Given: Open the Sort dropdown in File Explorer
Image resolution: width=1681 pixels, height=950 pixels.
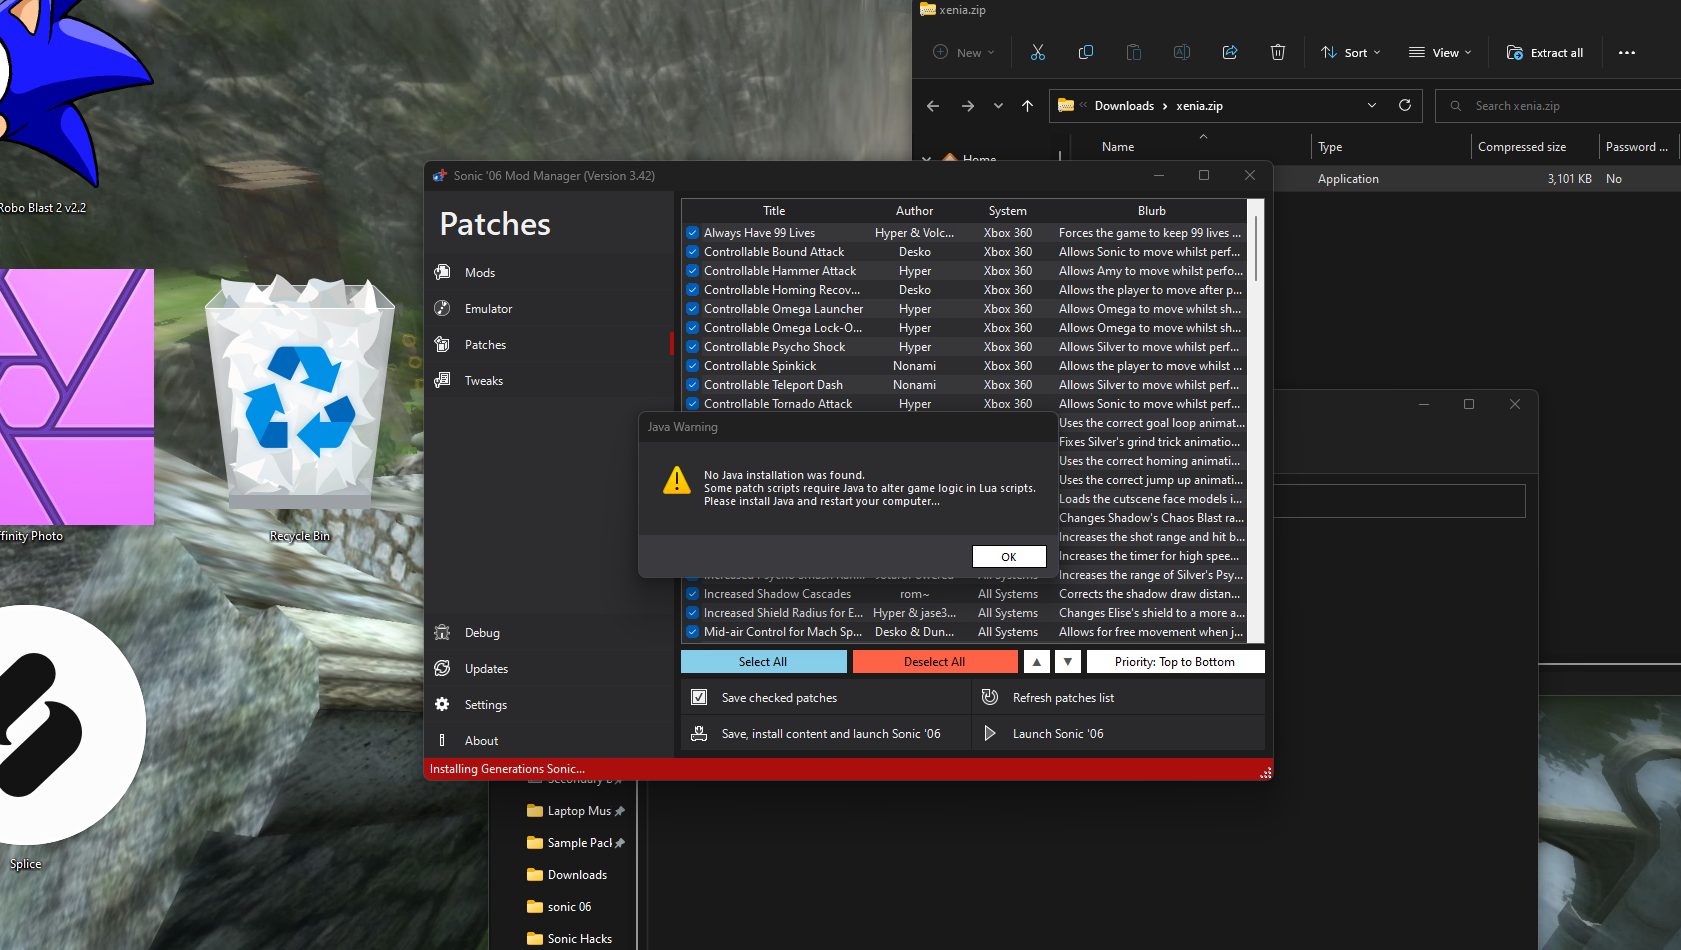Looking at the screenshot, I should (1349, 52).
